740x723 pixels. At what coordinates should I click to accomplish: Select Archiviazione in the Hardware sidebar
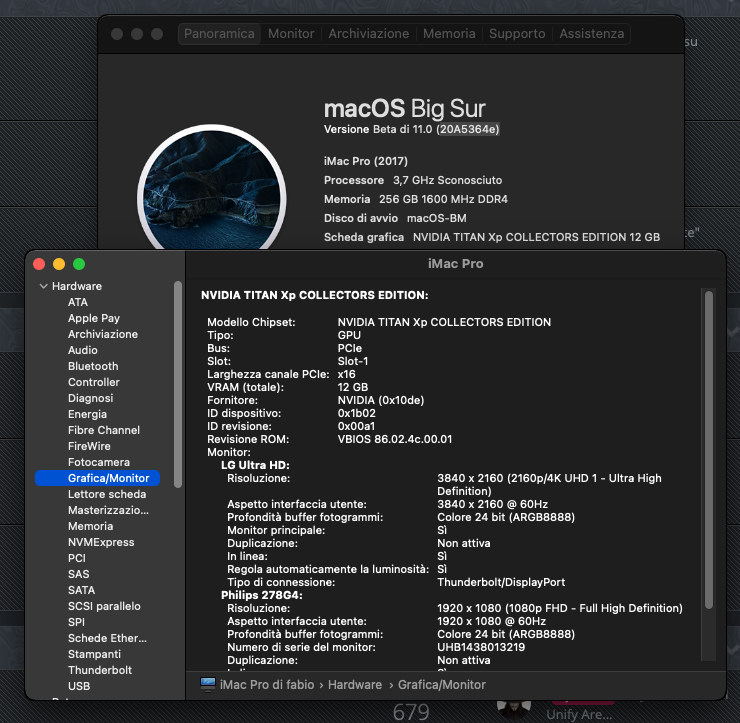point(103,334)
